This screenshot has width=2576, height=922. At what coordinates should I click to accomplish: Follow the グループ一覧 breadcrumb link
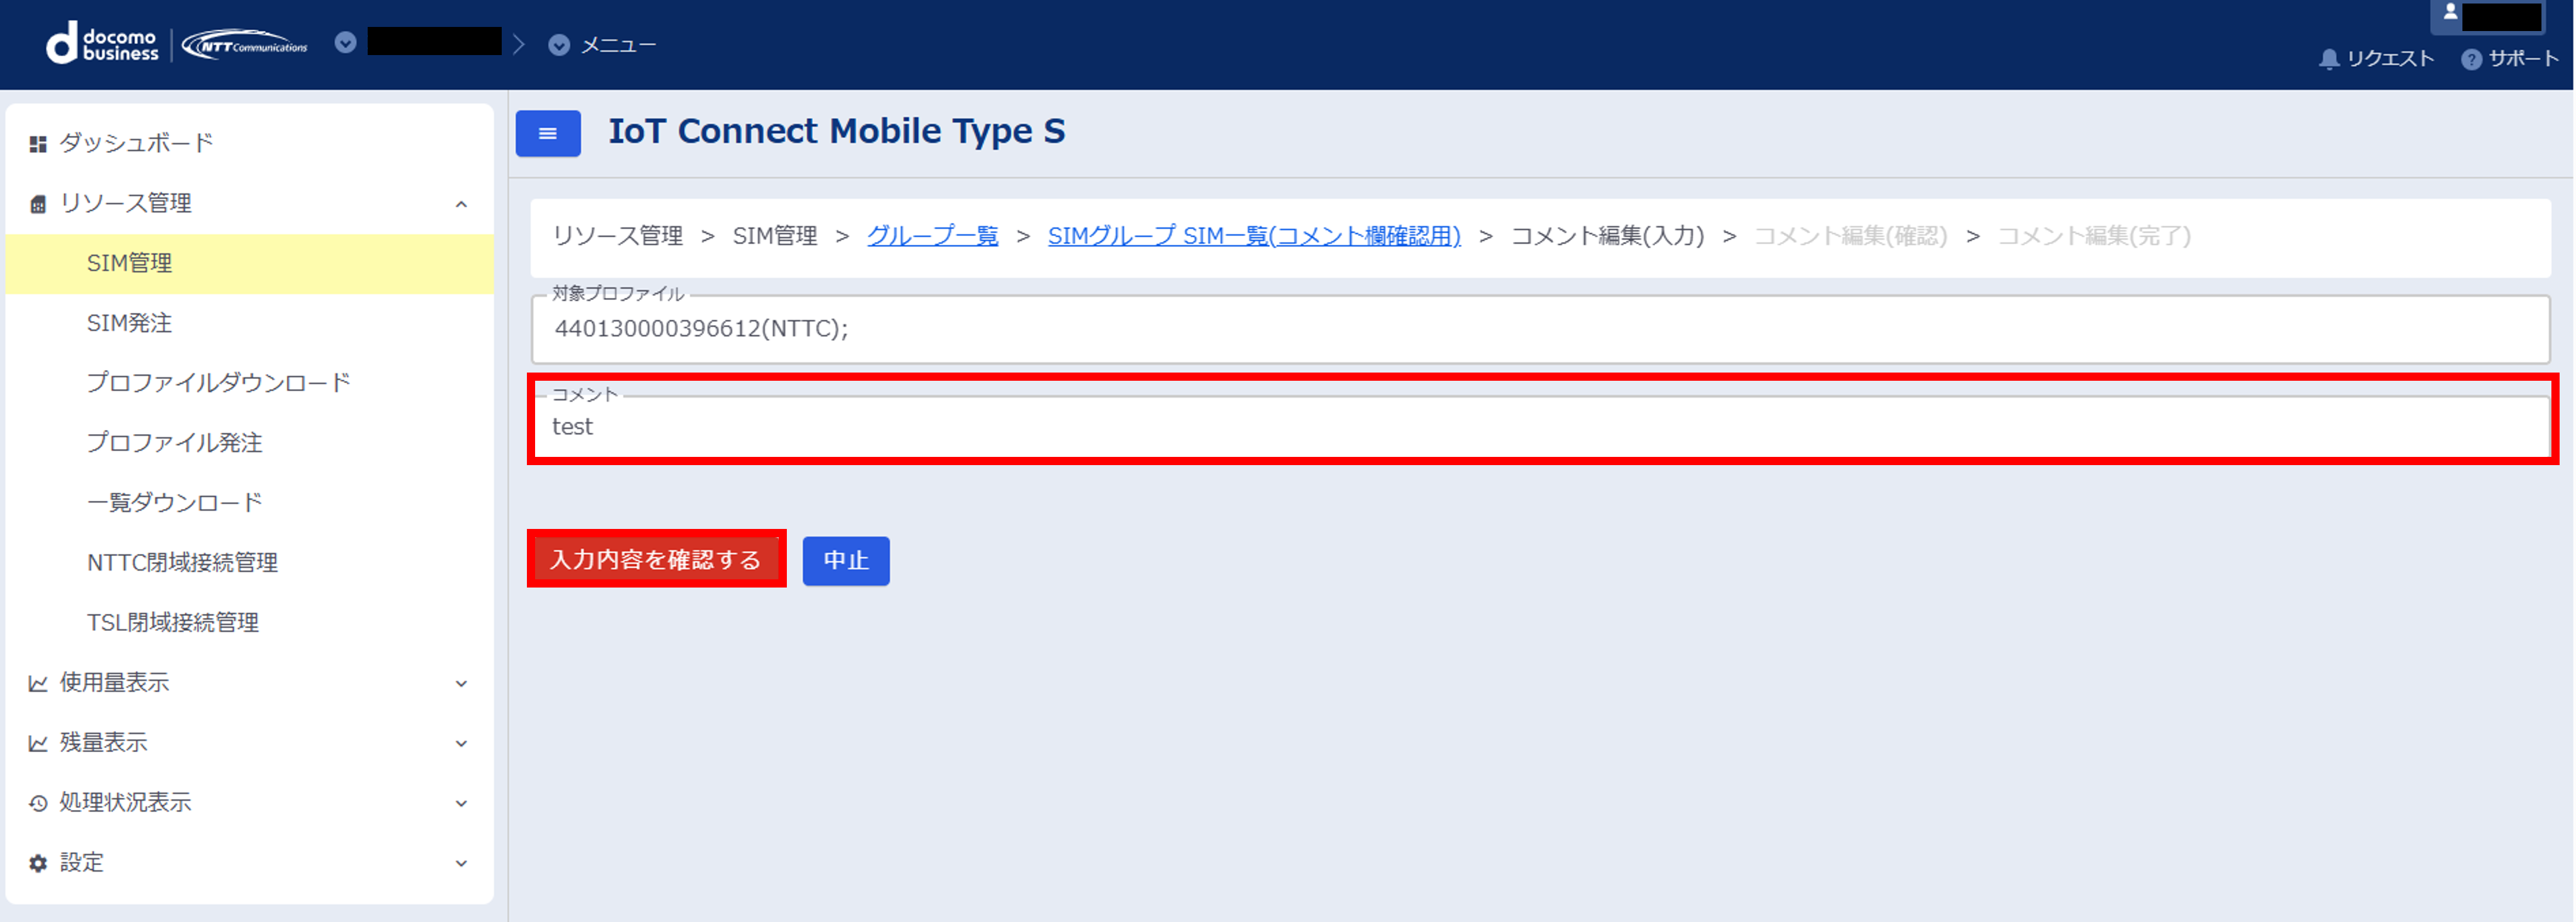(931, 236)
